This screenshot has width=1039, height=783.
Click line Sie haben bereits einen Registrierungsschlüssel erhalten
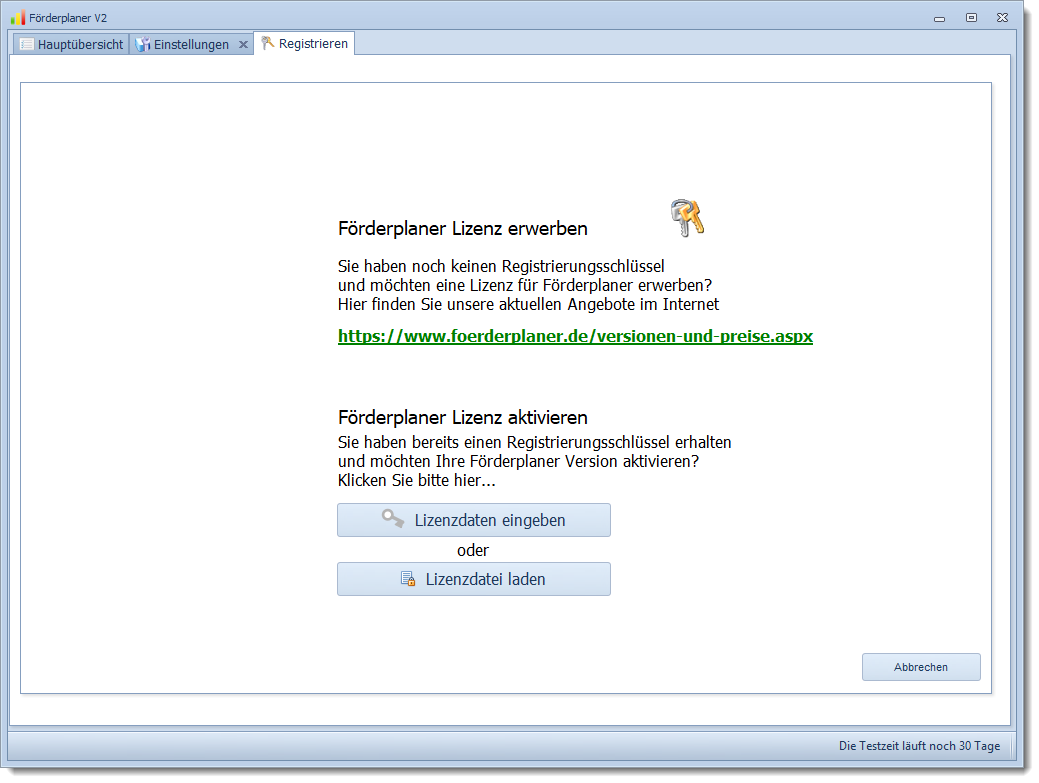click(x=535, y=443)
